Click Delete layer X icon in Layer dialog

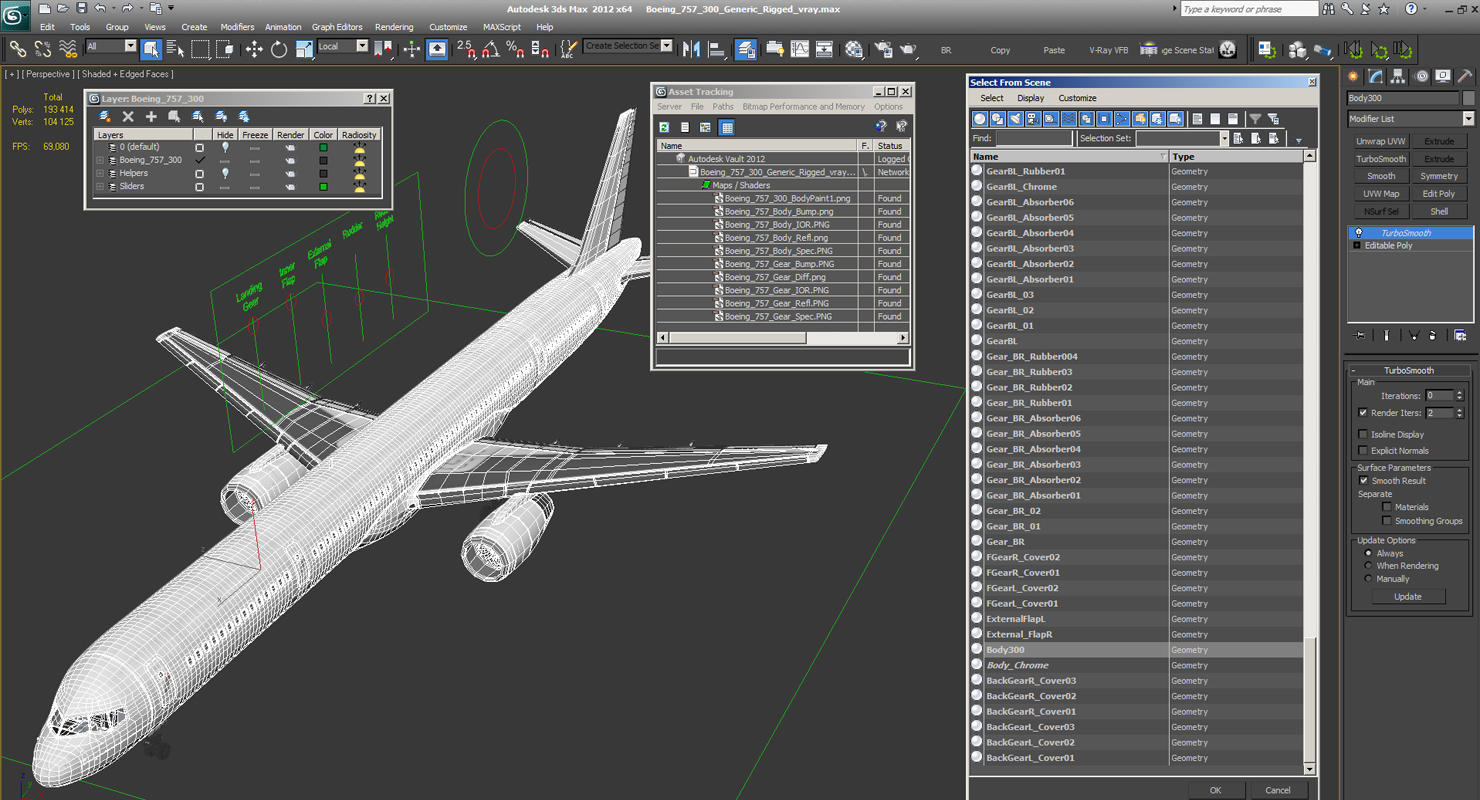click(128, 117)
